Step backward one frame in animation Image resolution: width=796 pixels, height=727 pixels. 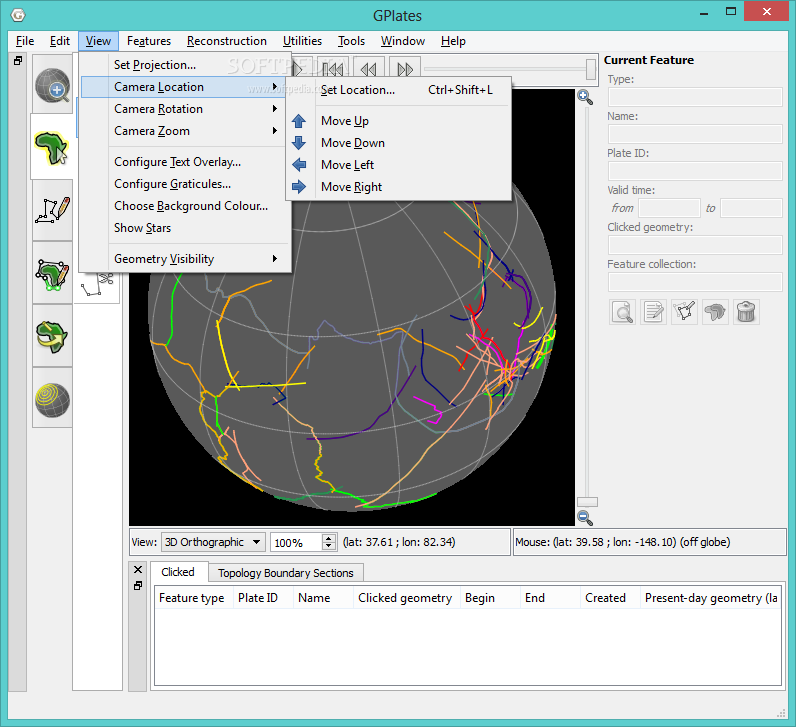[x=369, y=69]
